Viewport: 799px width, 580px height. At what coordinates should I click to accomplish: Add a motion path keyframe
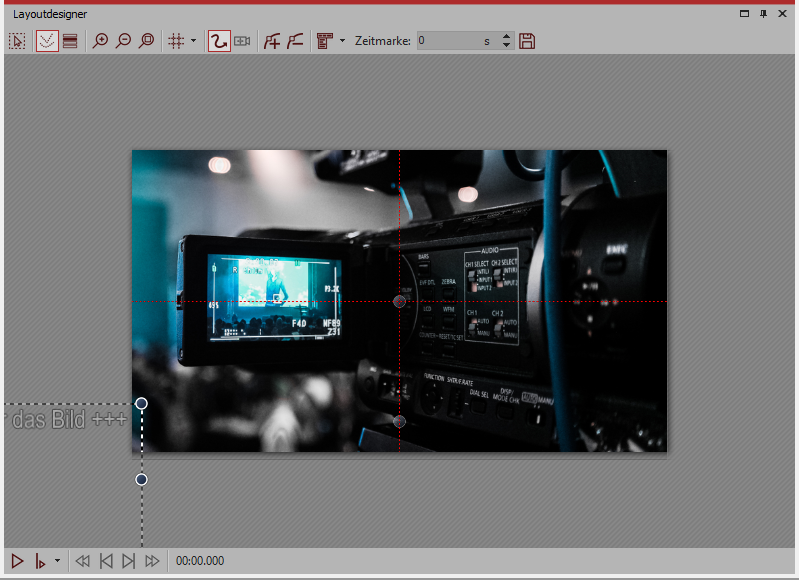[x=271, y=41]
